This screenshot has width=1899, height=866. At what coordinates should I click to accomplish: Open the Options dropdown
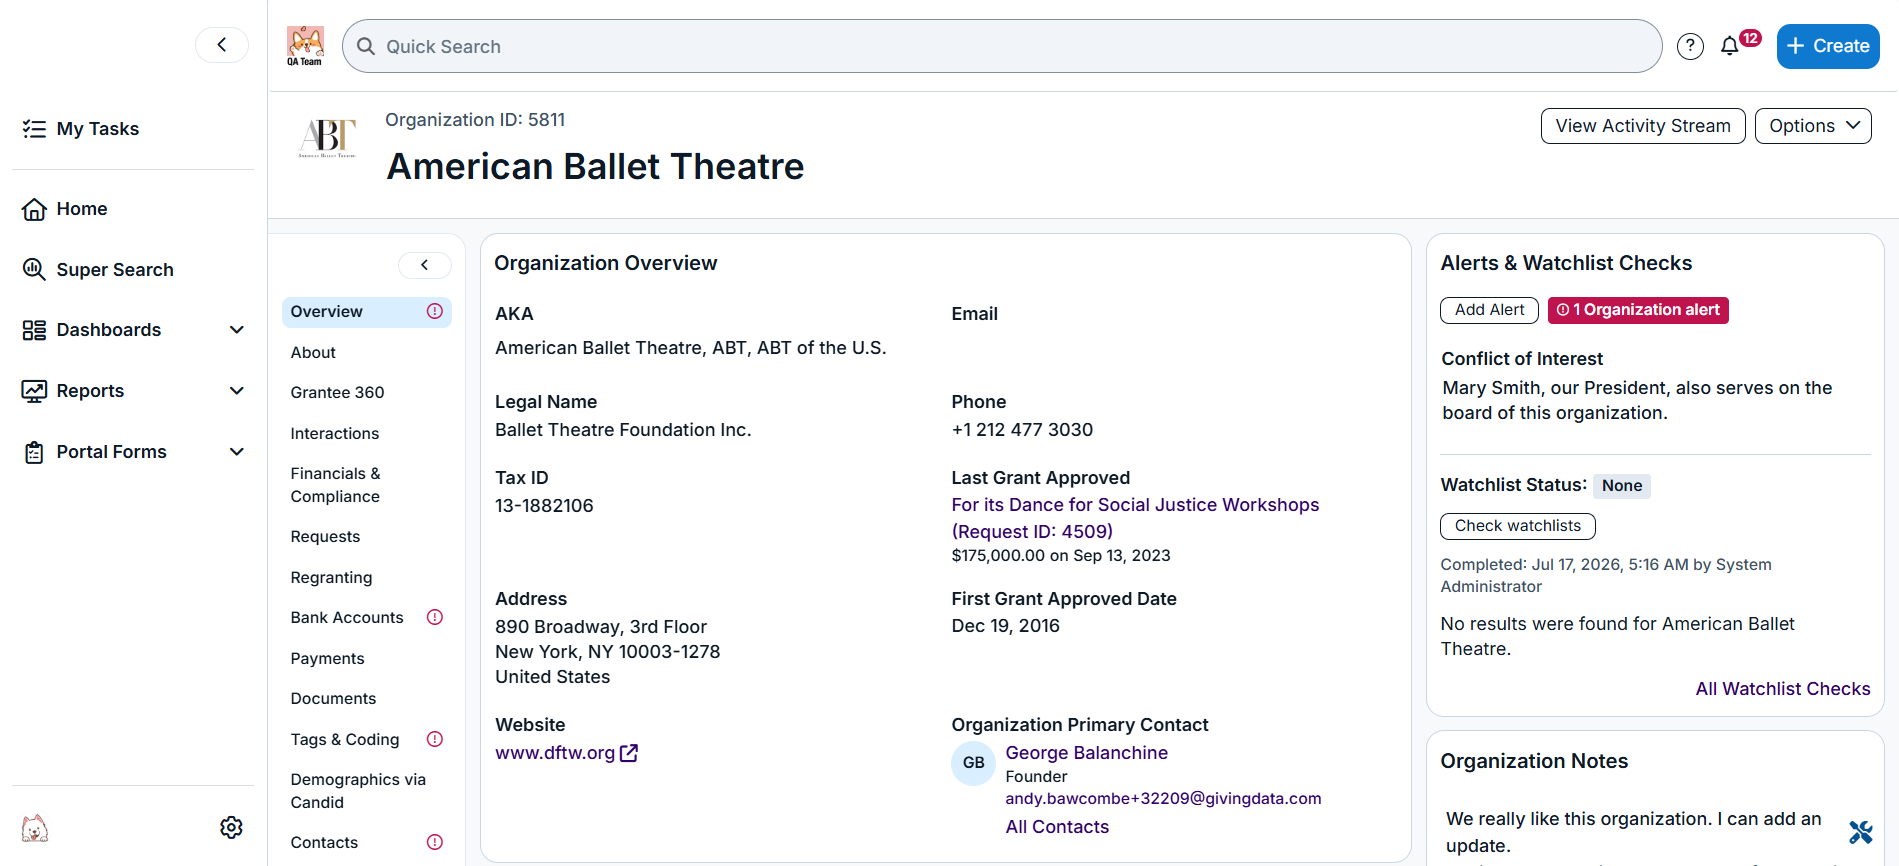[1813, 126]
